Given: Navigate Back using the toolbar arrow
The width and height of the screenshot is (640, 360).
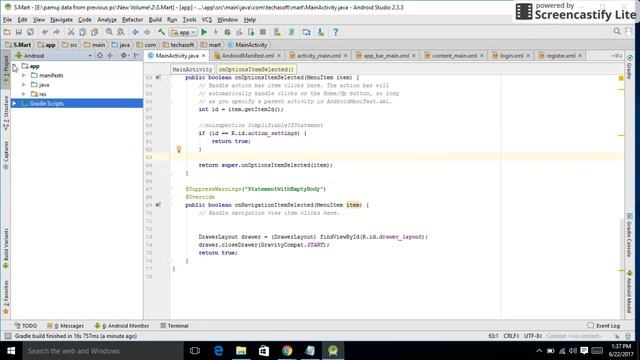Looking at the screenshot, I should click(x=135, y=32).
